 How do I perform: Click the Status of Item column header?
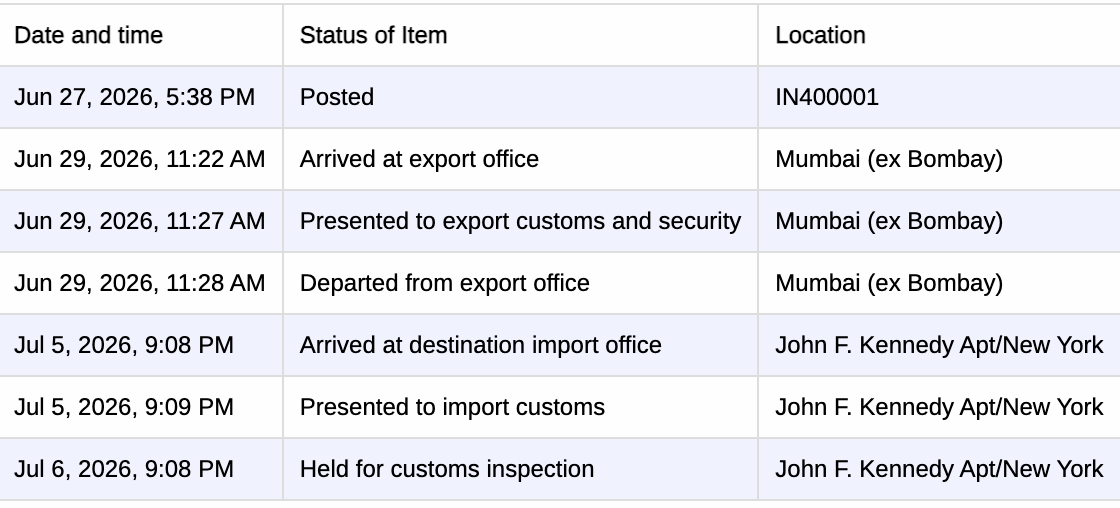[x=374, y=35]
